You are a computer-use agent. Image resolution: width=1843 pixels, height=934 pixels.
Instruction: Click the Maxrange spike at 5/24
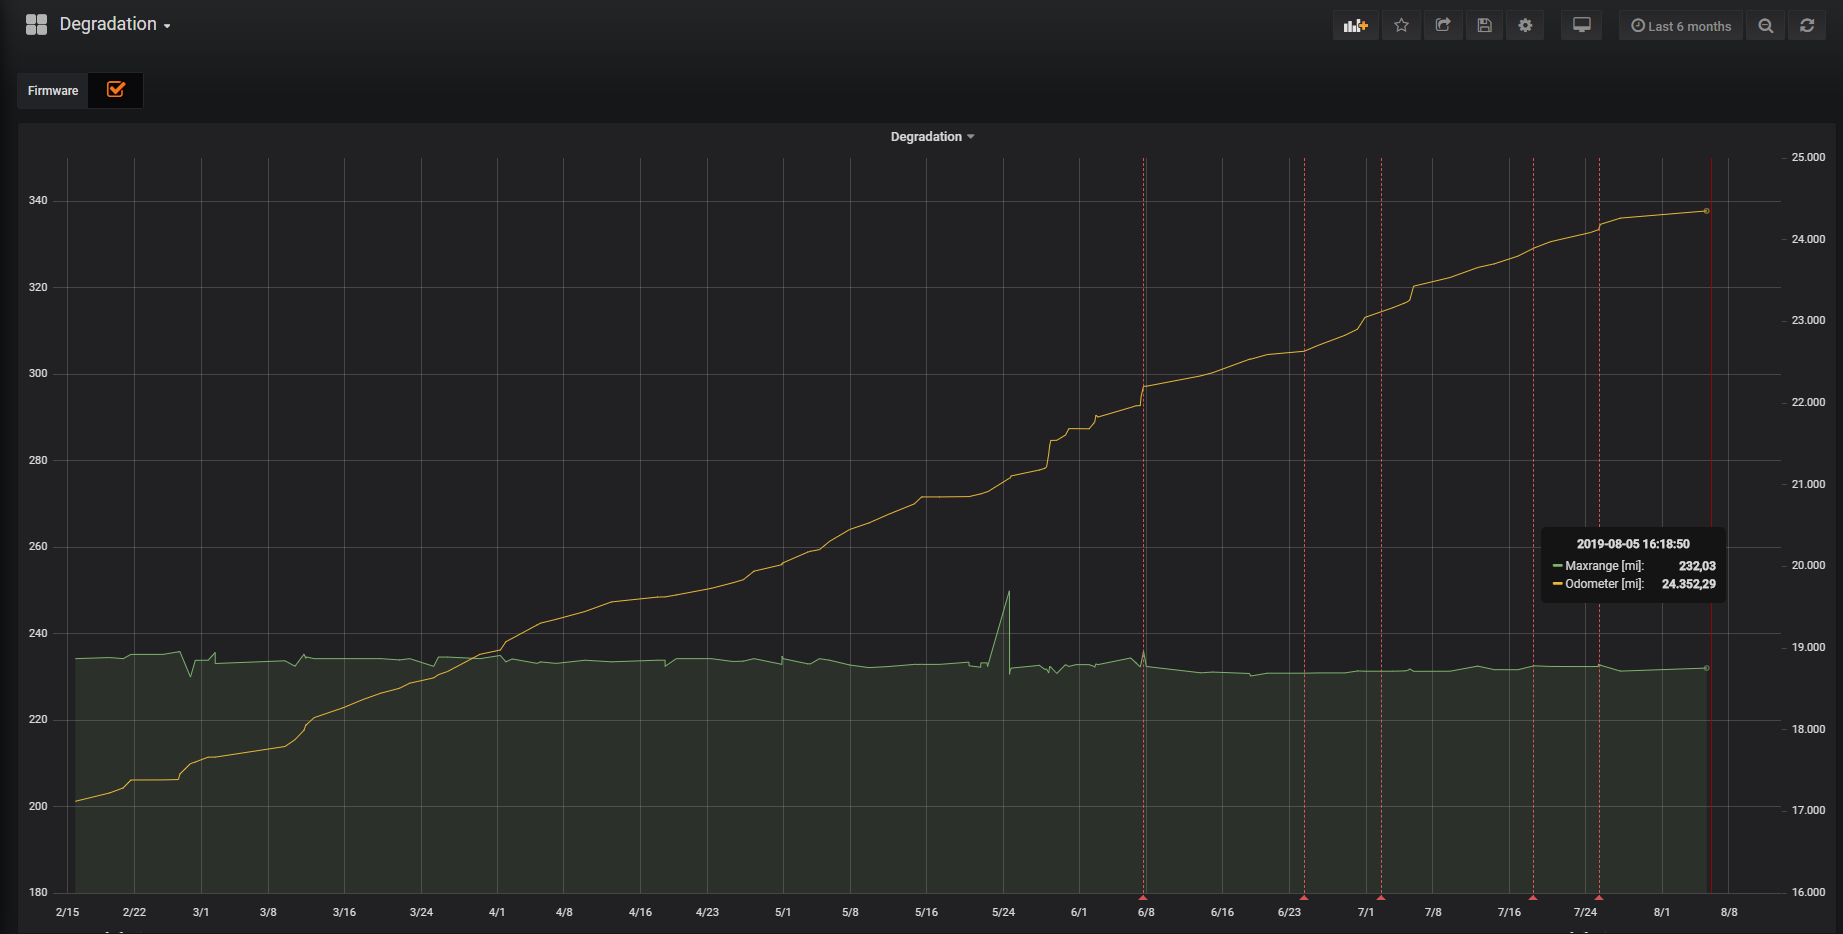coord(1009,592)
